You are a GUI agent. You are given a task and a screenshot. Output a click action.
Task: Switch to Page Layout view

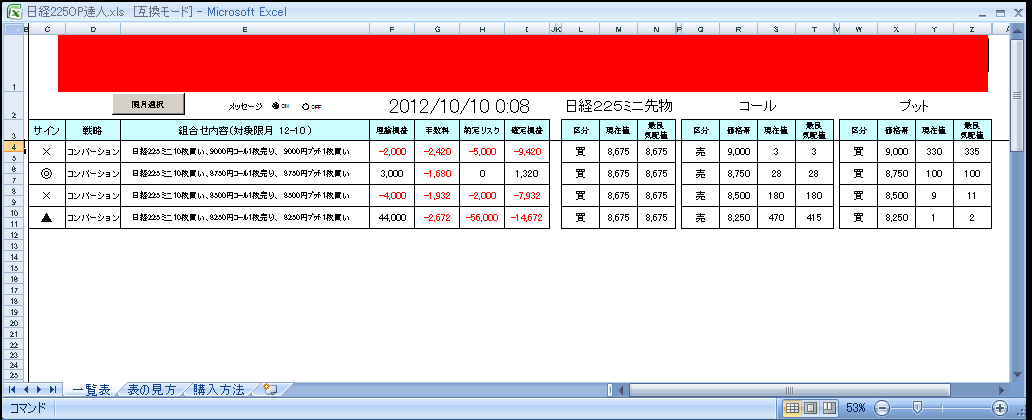coord(812,407)
